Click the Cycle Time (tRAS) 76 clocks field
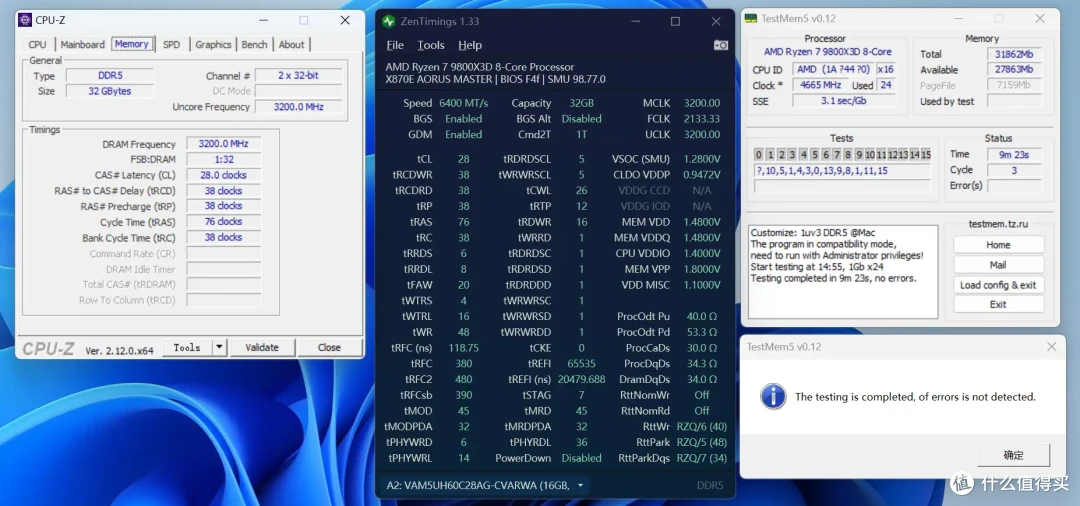Viewport: 1080px width, 506px height. tap(223, 222)
